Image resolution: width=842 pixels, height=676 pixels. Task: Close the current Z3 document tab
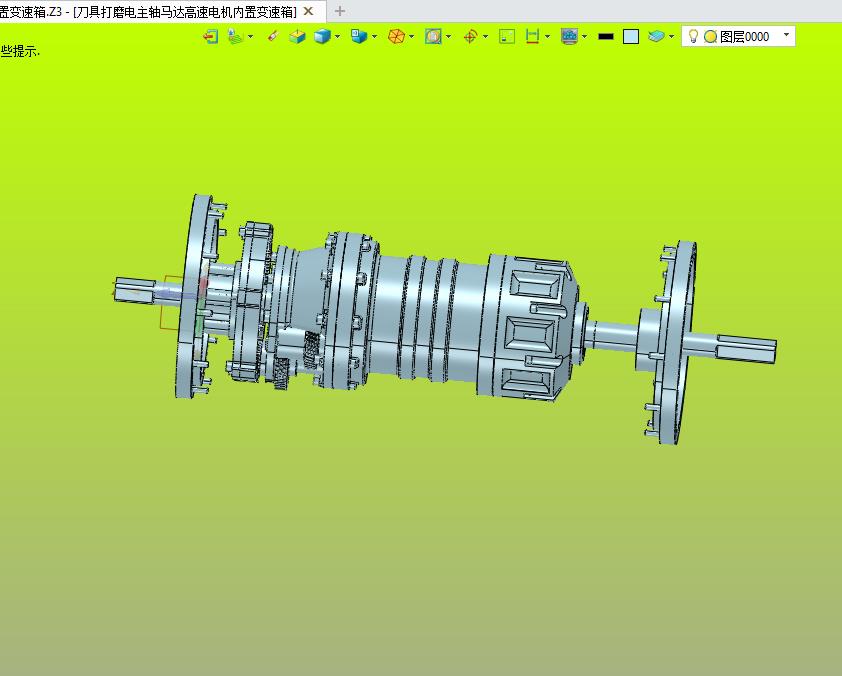point(308,11)
